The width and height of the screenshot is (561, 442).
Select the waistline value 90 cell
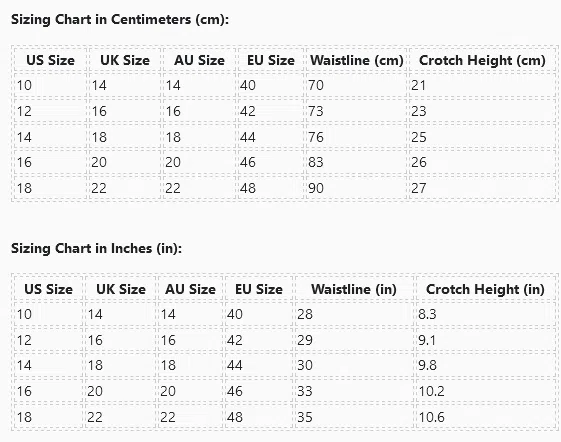pos(357,188)
